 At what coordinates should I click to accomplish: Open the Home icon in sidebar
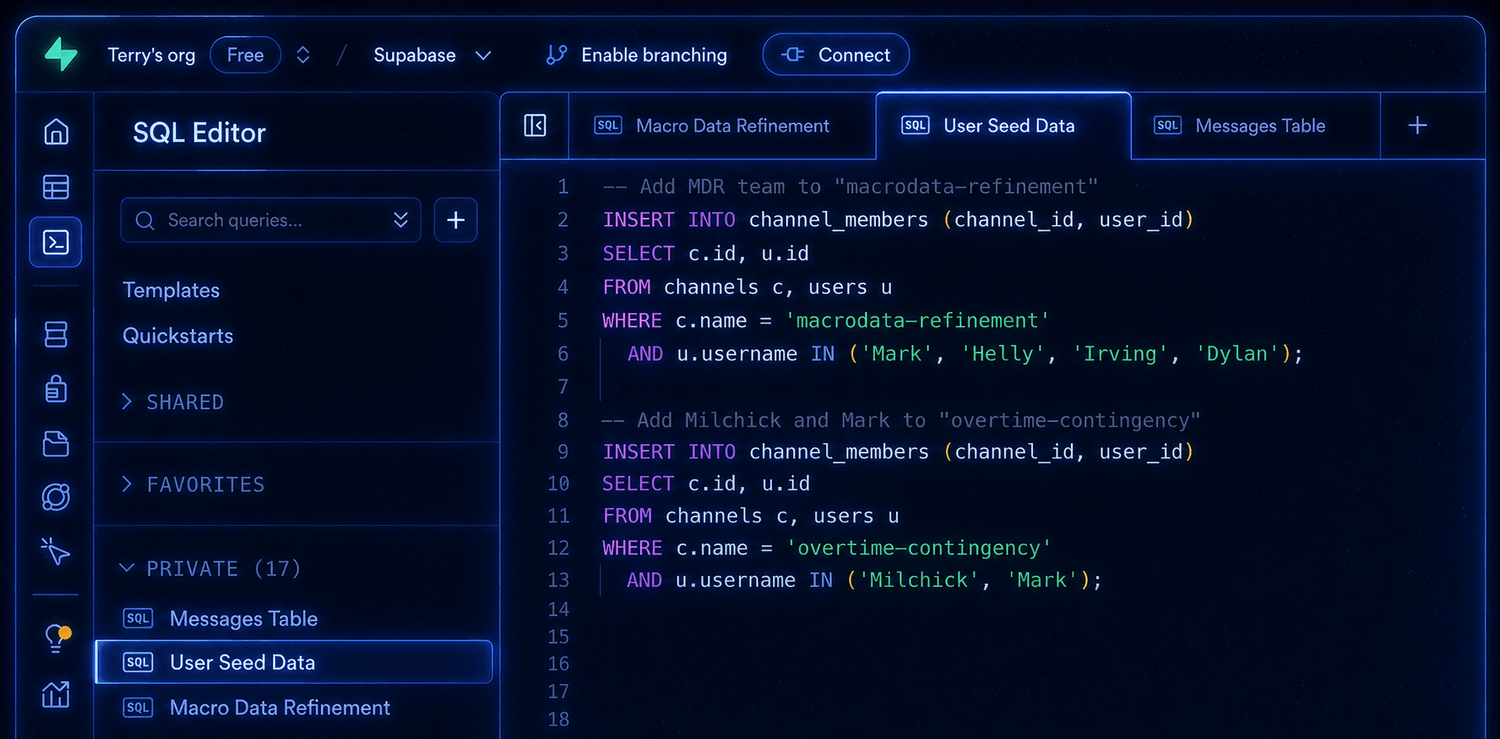click(x=56, y=132)
